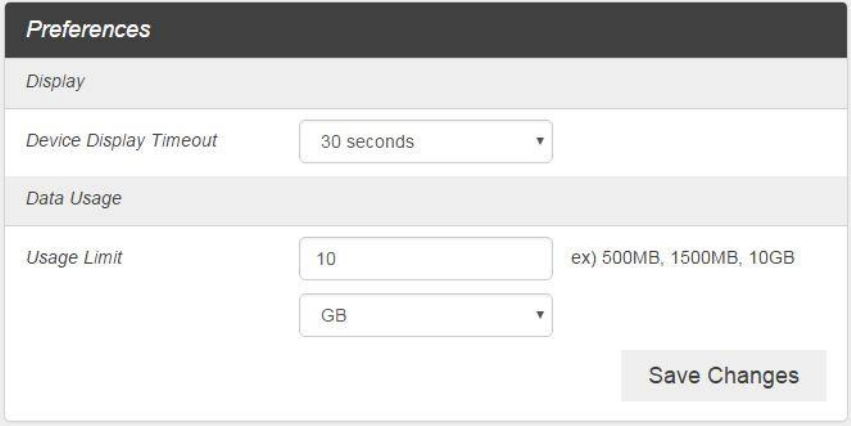The width and height of the screenshot is (851, 426).
Task: Click the example hint text 500MB, 1500MB, 10GB
Action: click(690, 258)
